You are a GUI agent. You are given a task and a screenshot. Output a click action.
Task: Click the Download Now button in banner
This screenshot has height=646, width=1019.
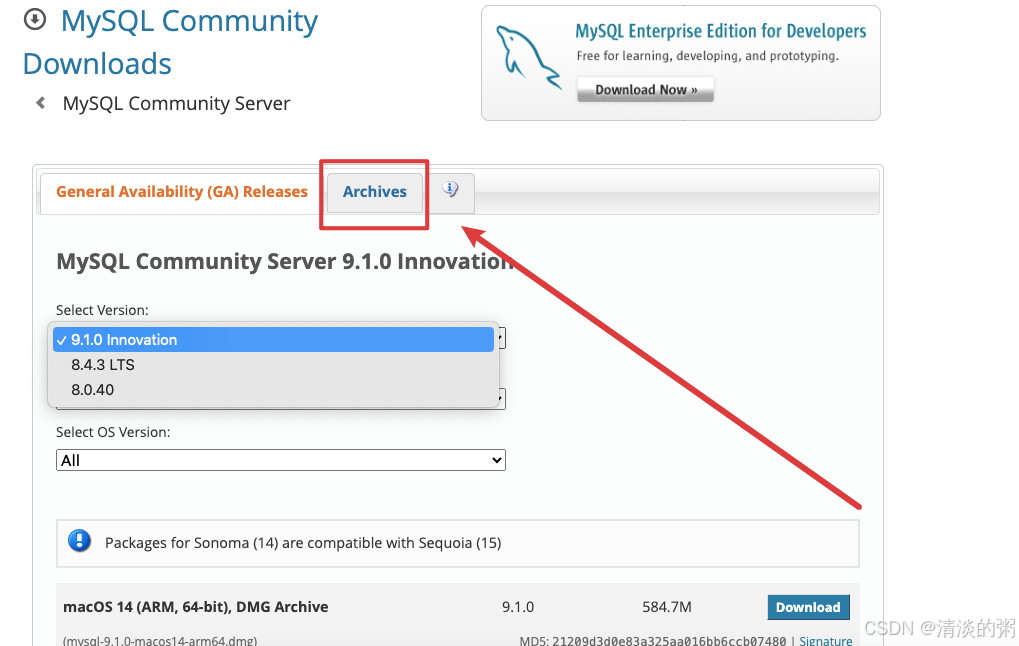645,90
